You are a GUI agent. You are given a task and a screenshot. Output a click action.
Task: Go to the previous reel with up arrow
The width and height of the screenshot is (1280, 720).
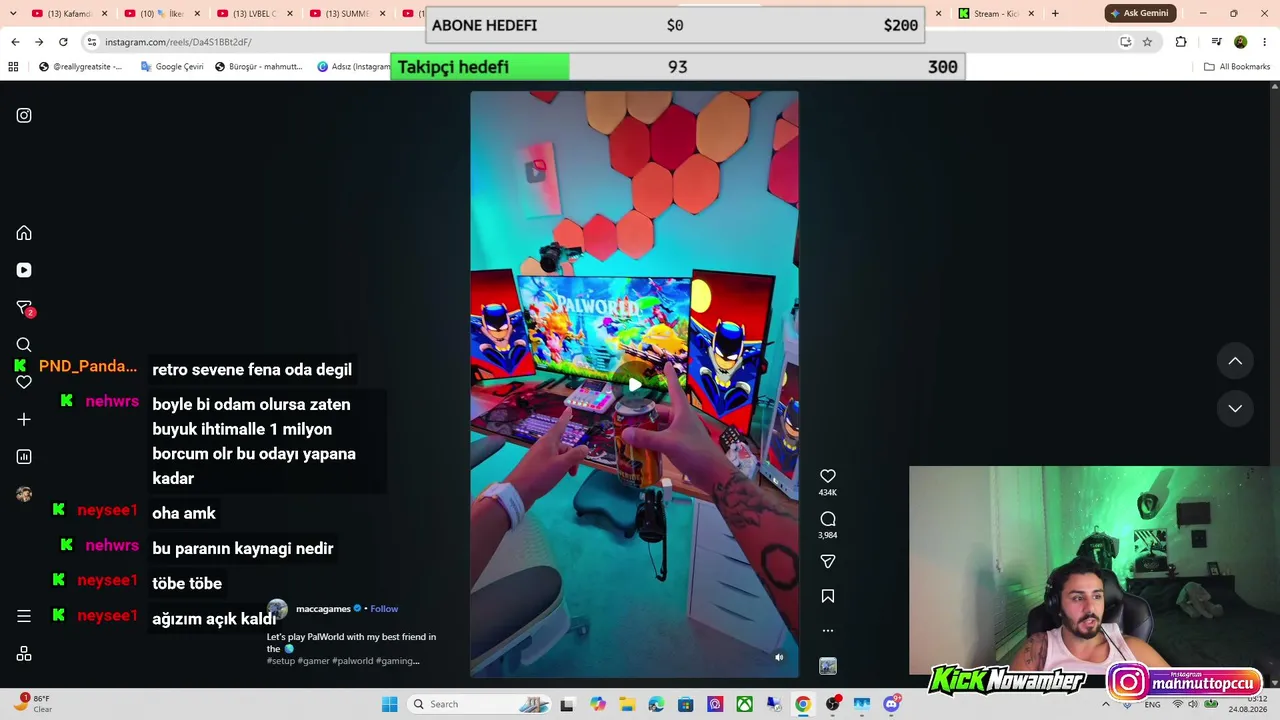[1235, 361]
